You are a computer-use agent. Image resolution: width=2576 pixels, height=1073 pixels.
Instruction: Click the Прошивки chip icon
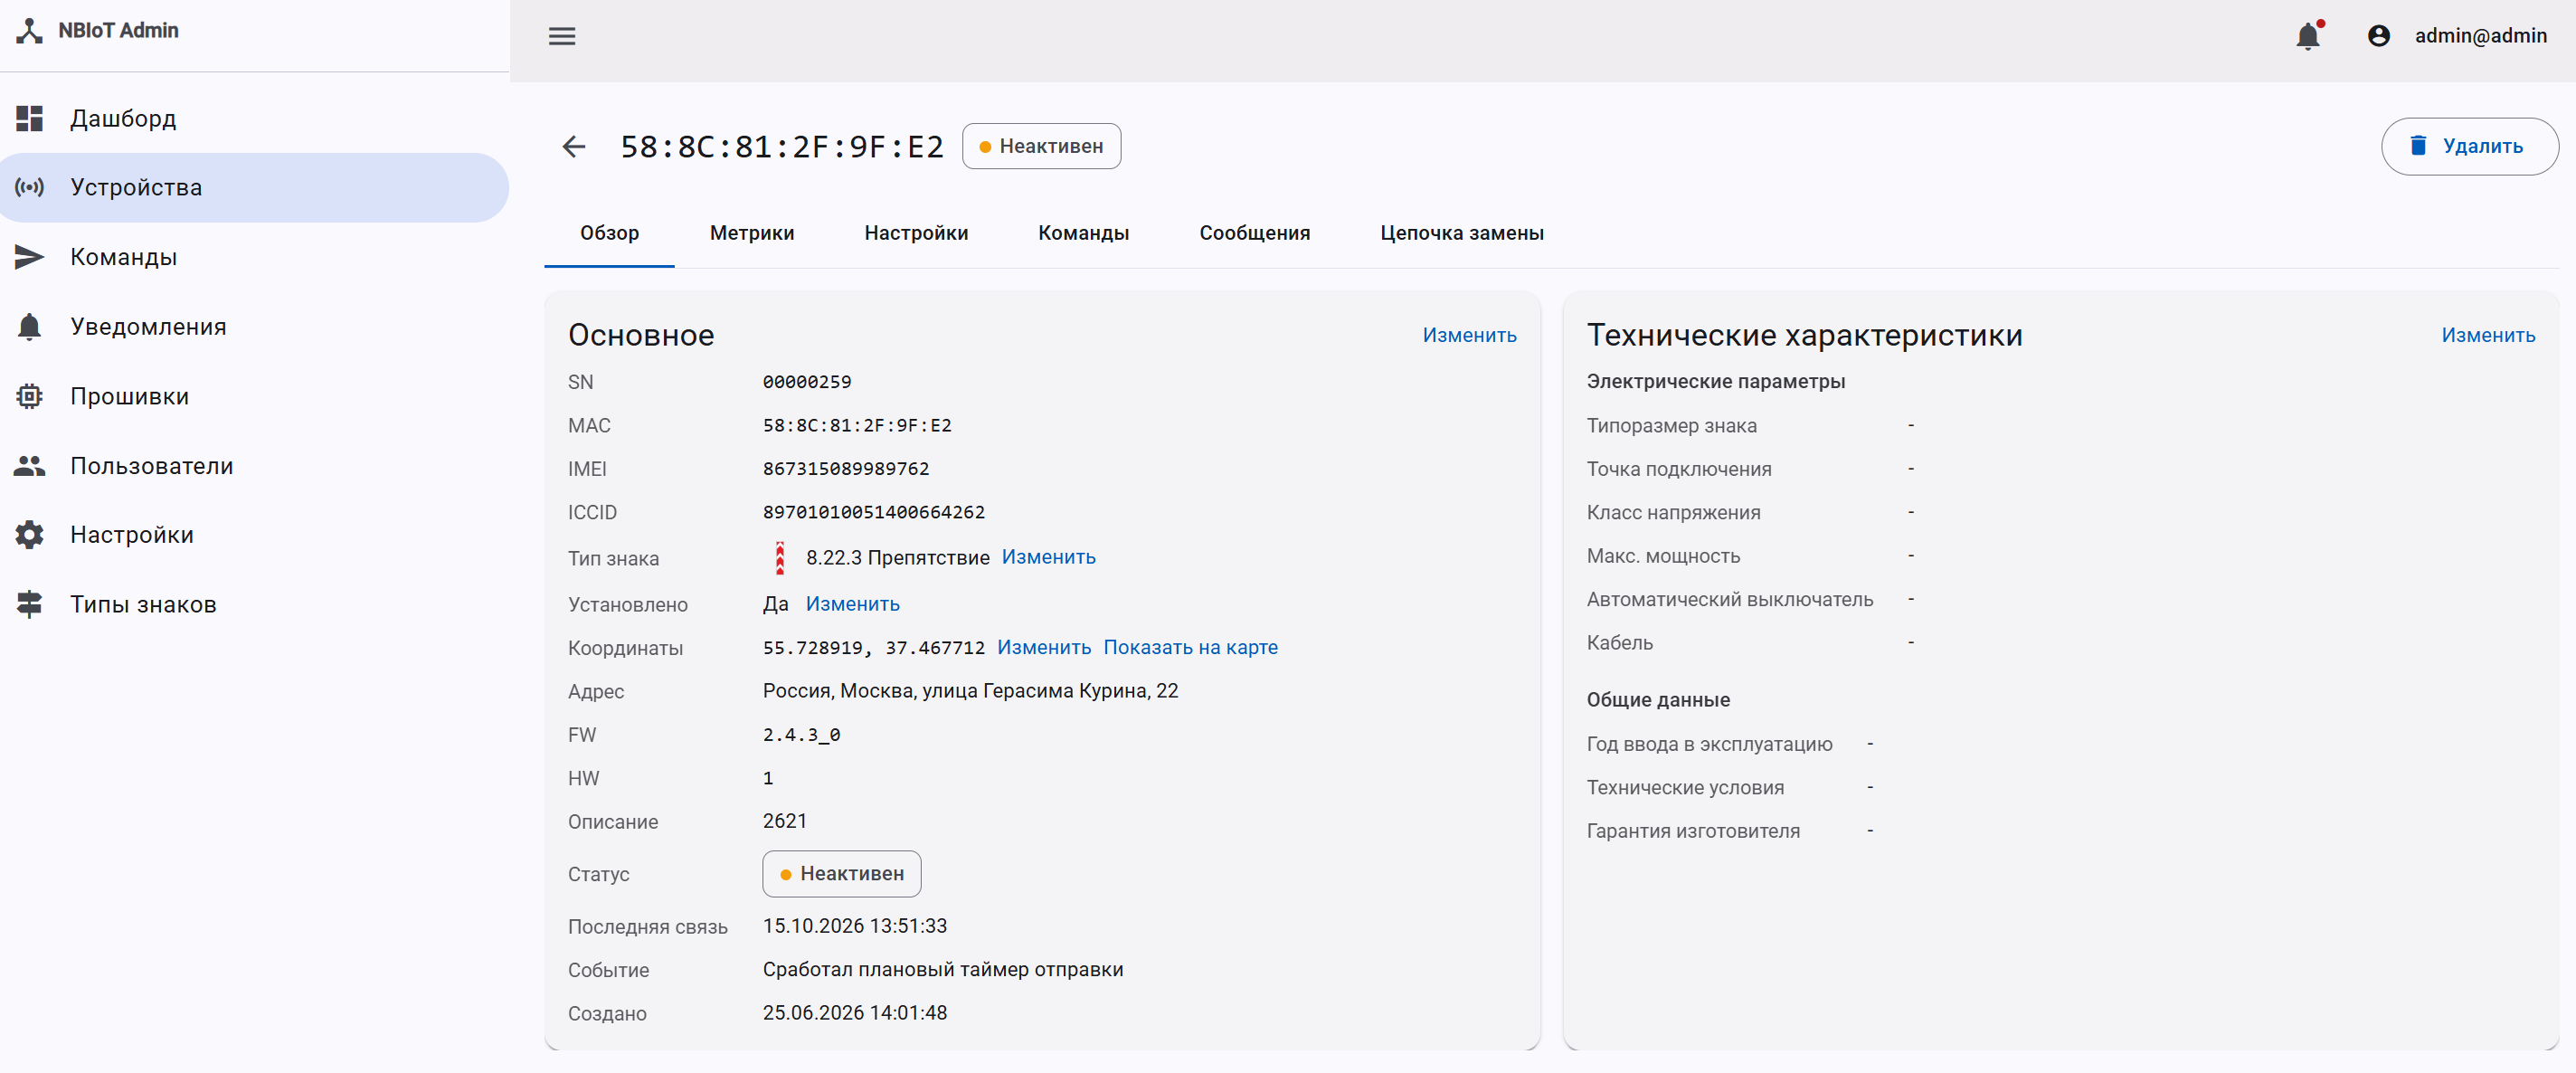coord(30,396)
